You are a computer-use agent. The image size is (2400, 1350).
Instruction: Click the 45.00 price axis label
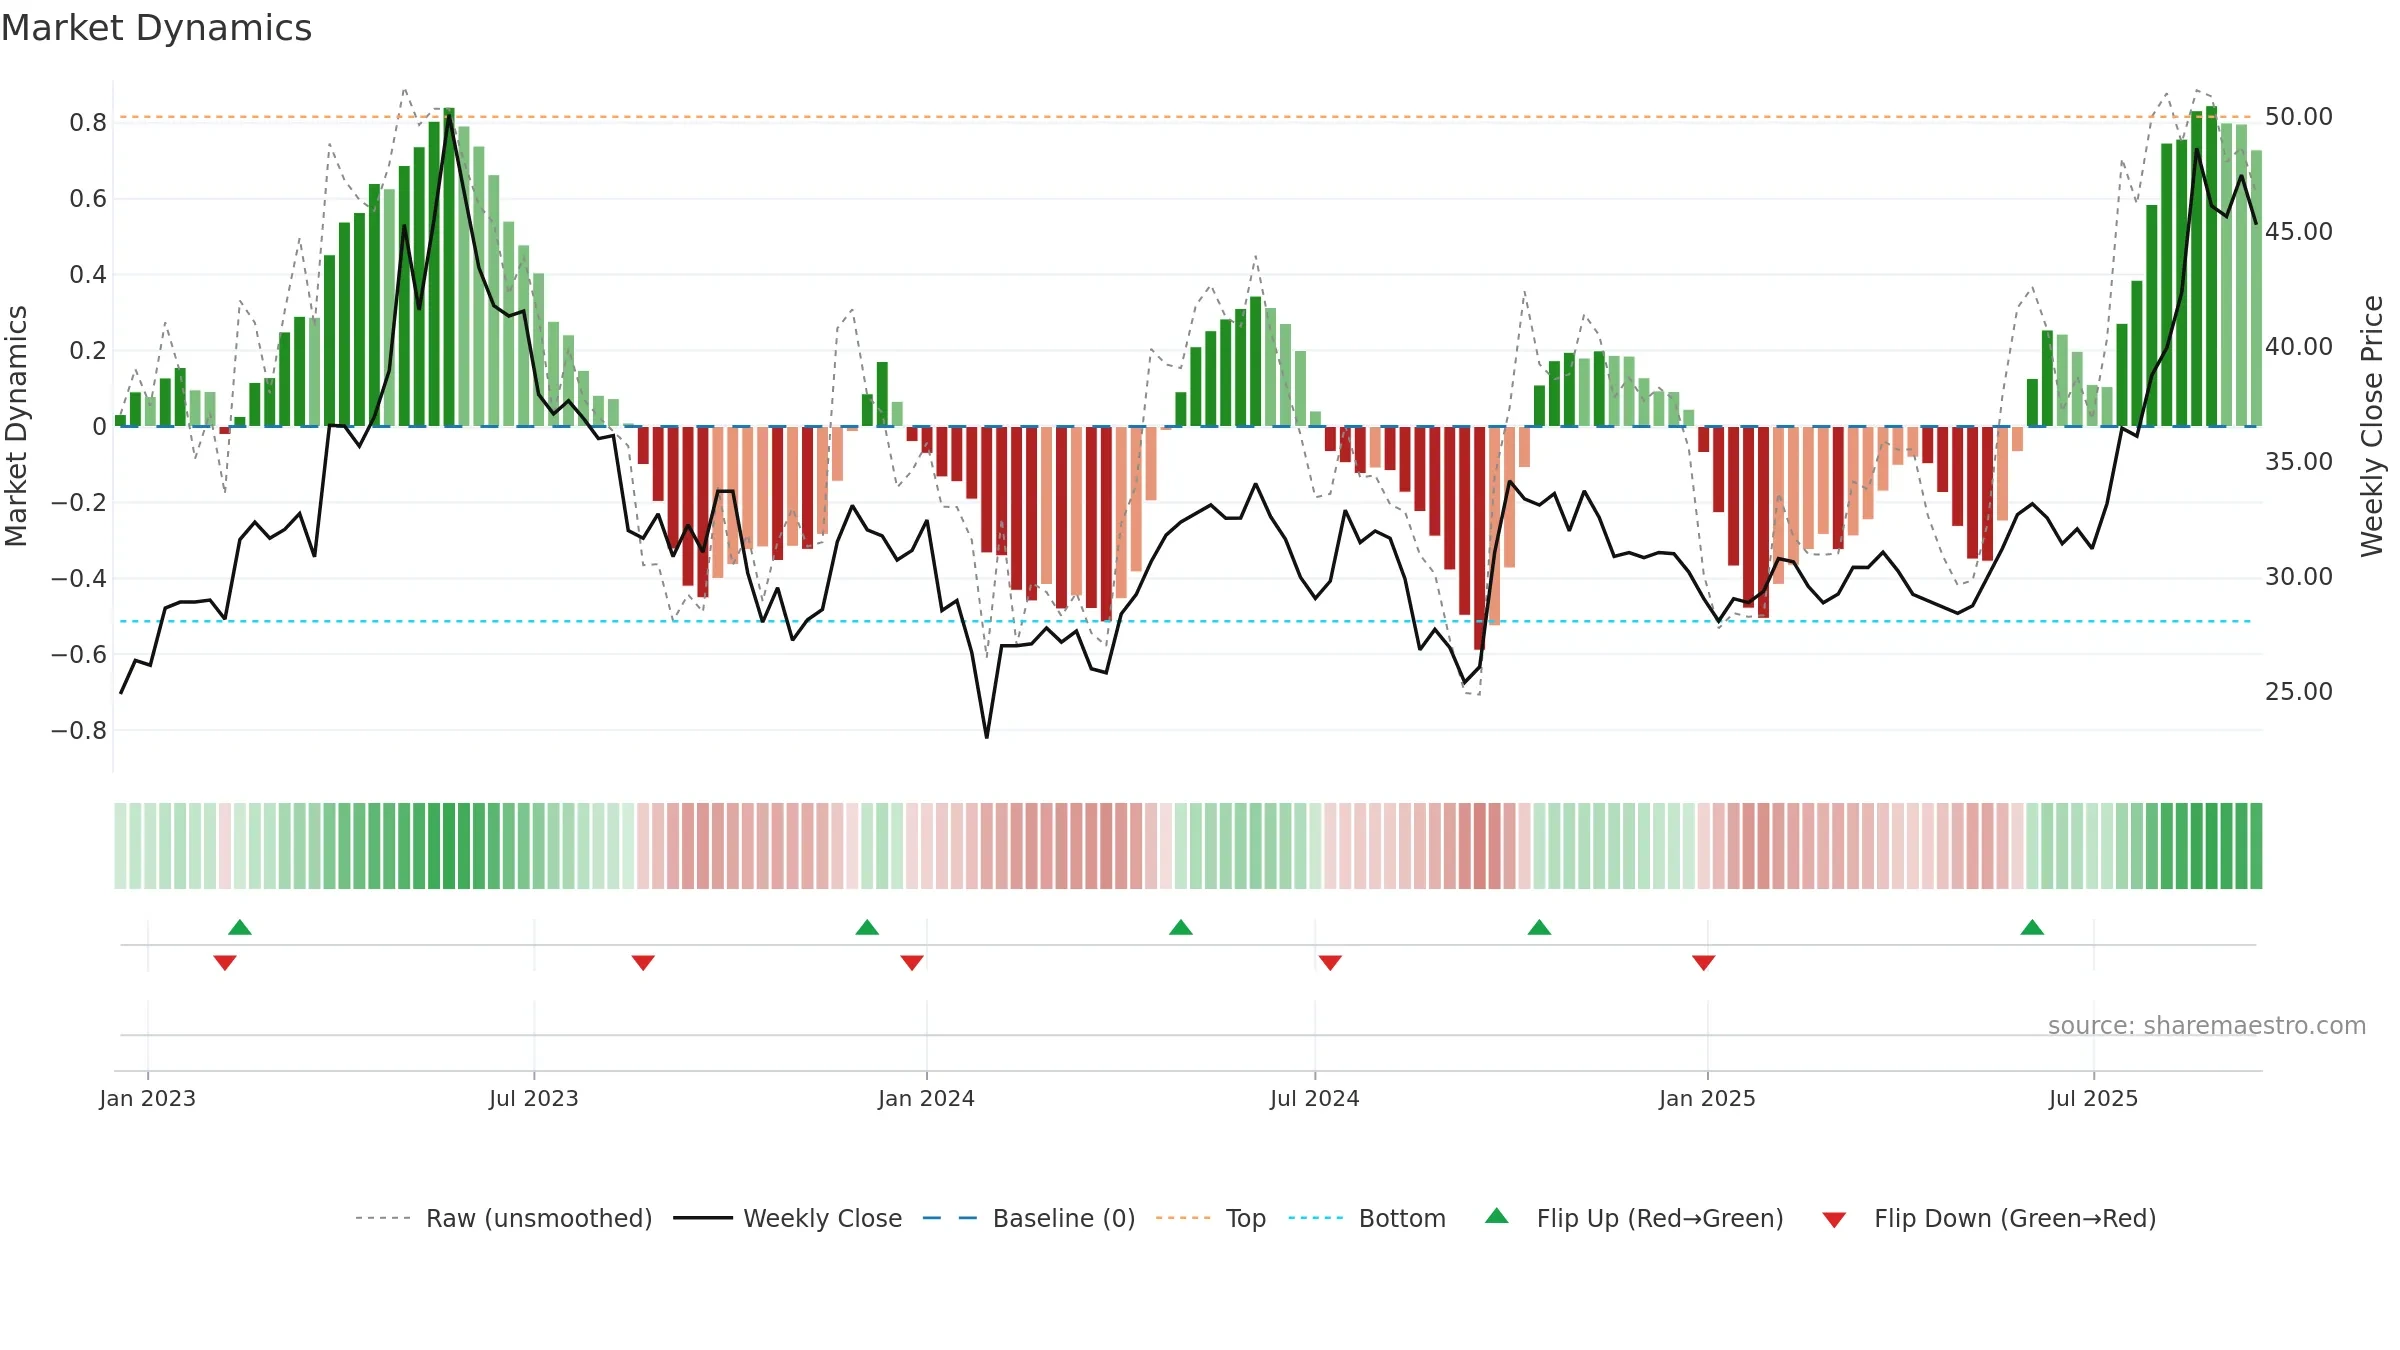(x=2299, y=232)
